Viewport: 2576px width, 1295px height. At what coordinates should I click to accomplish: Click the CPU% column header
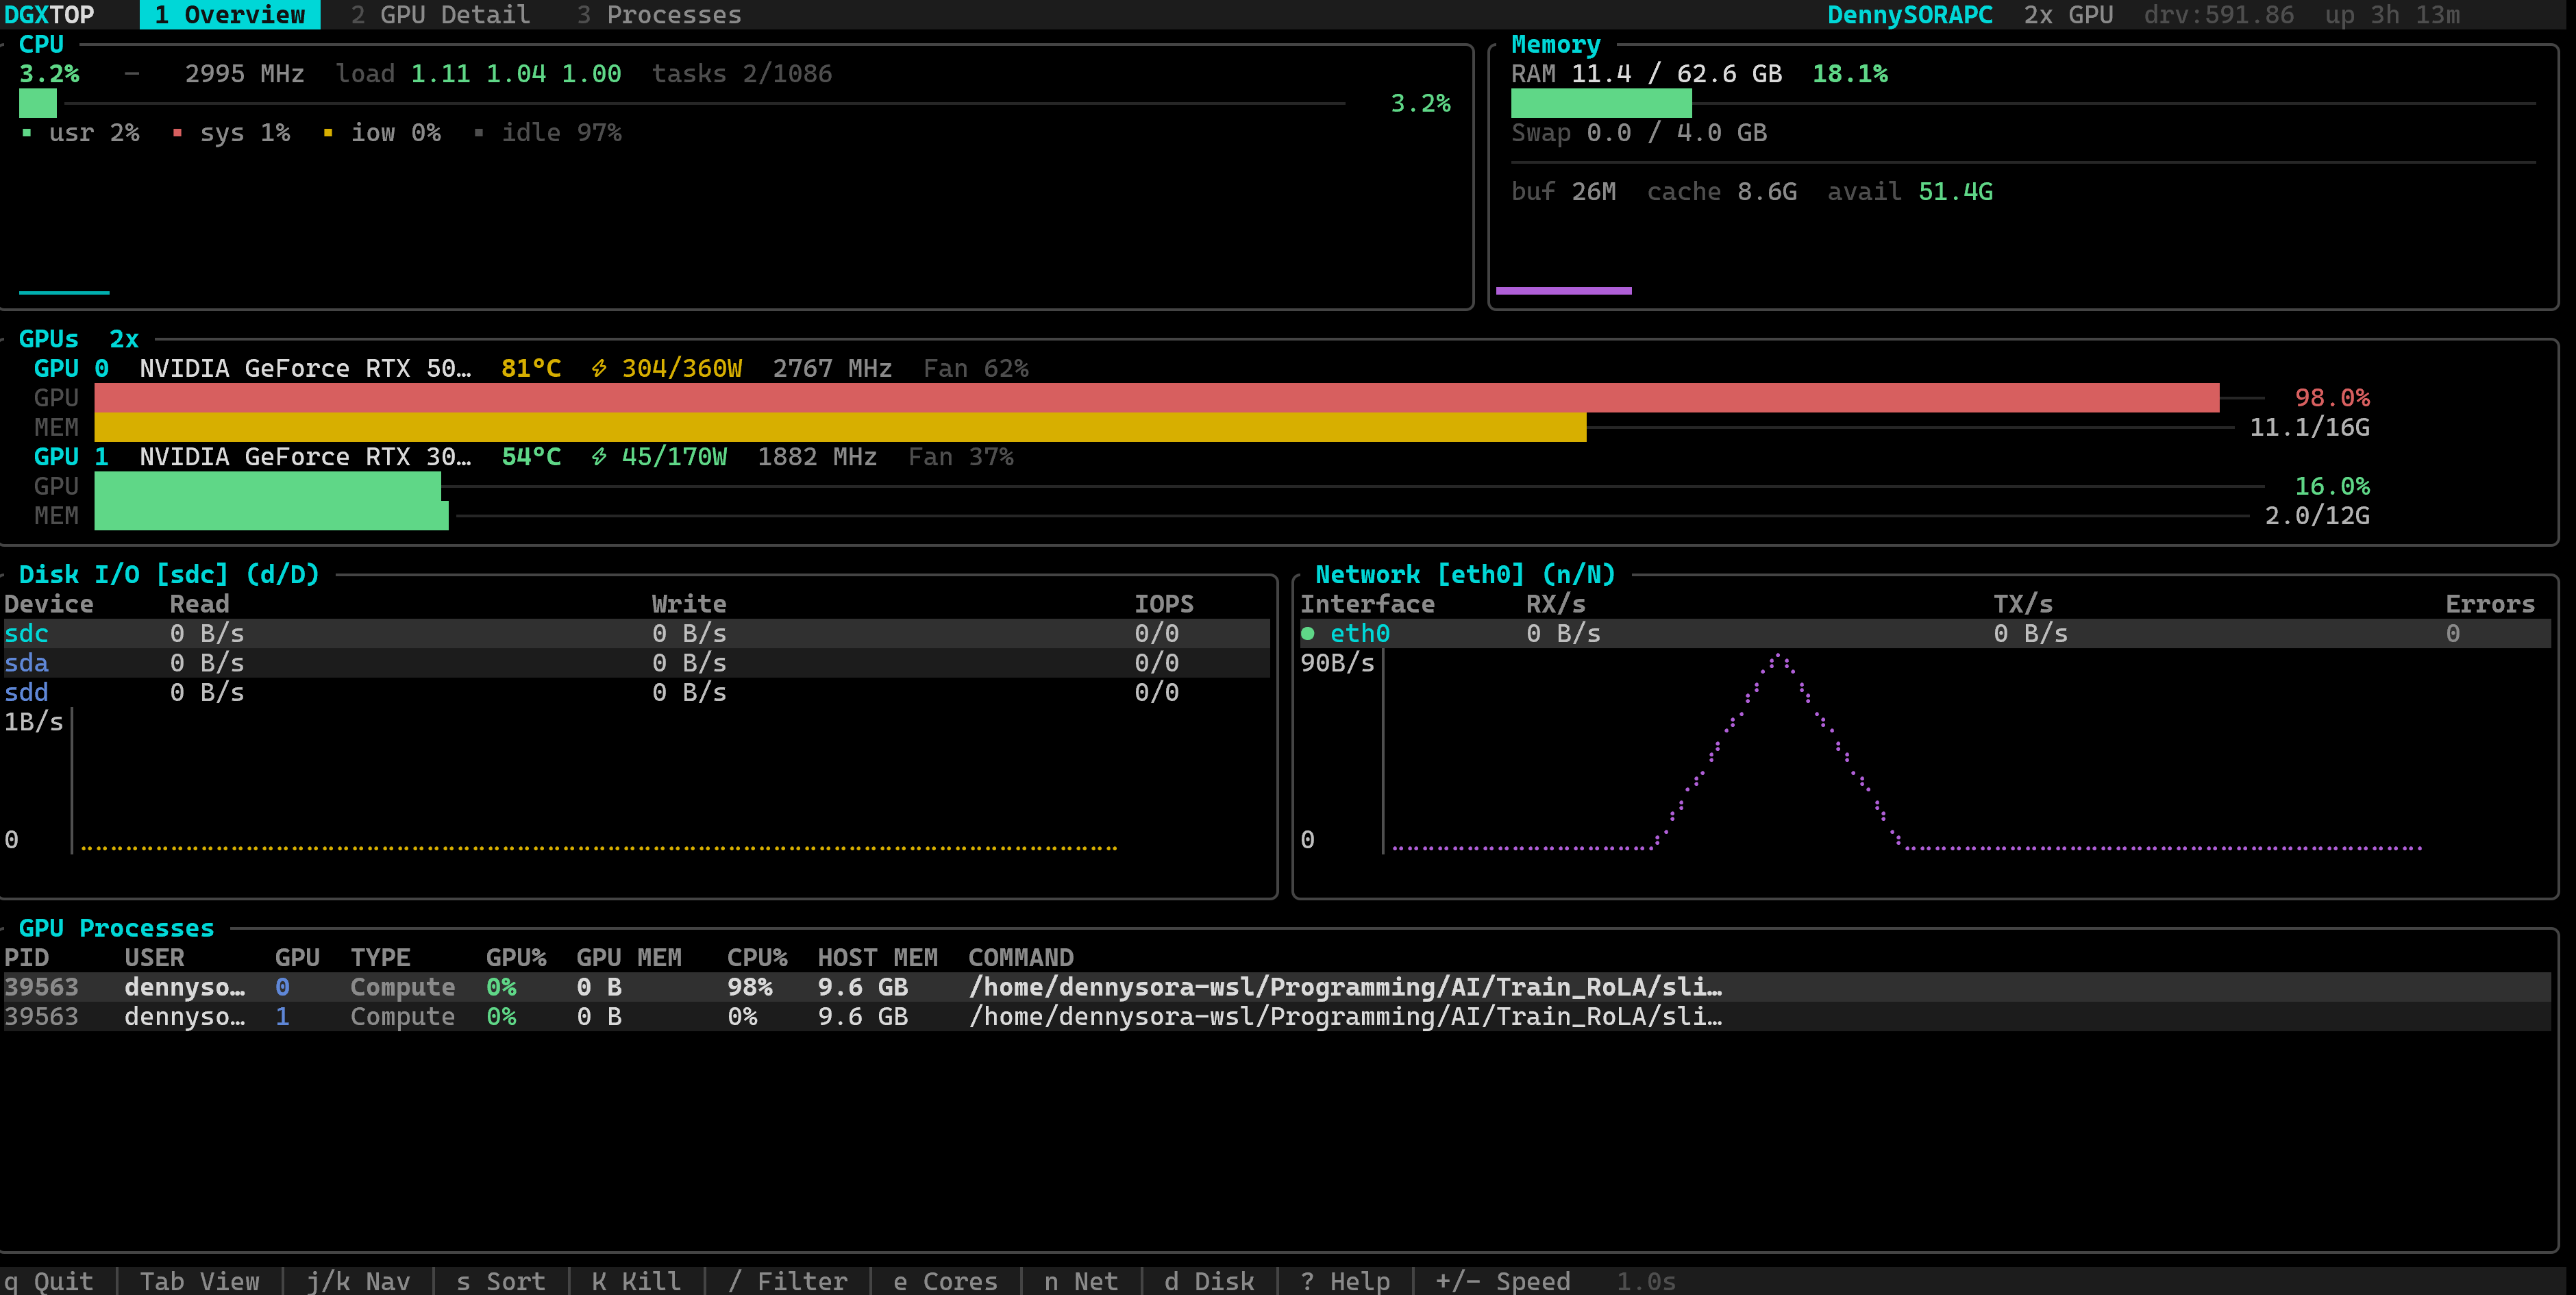757,958
